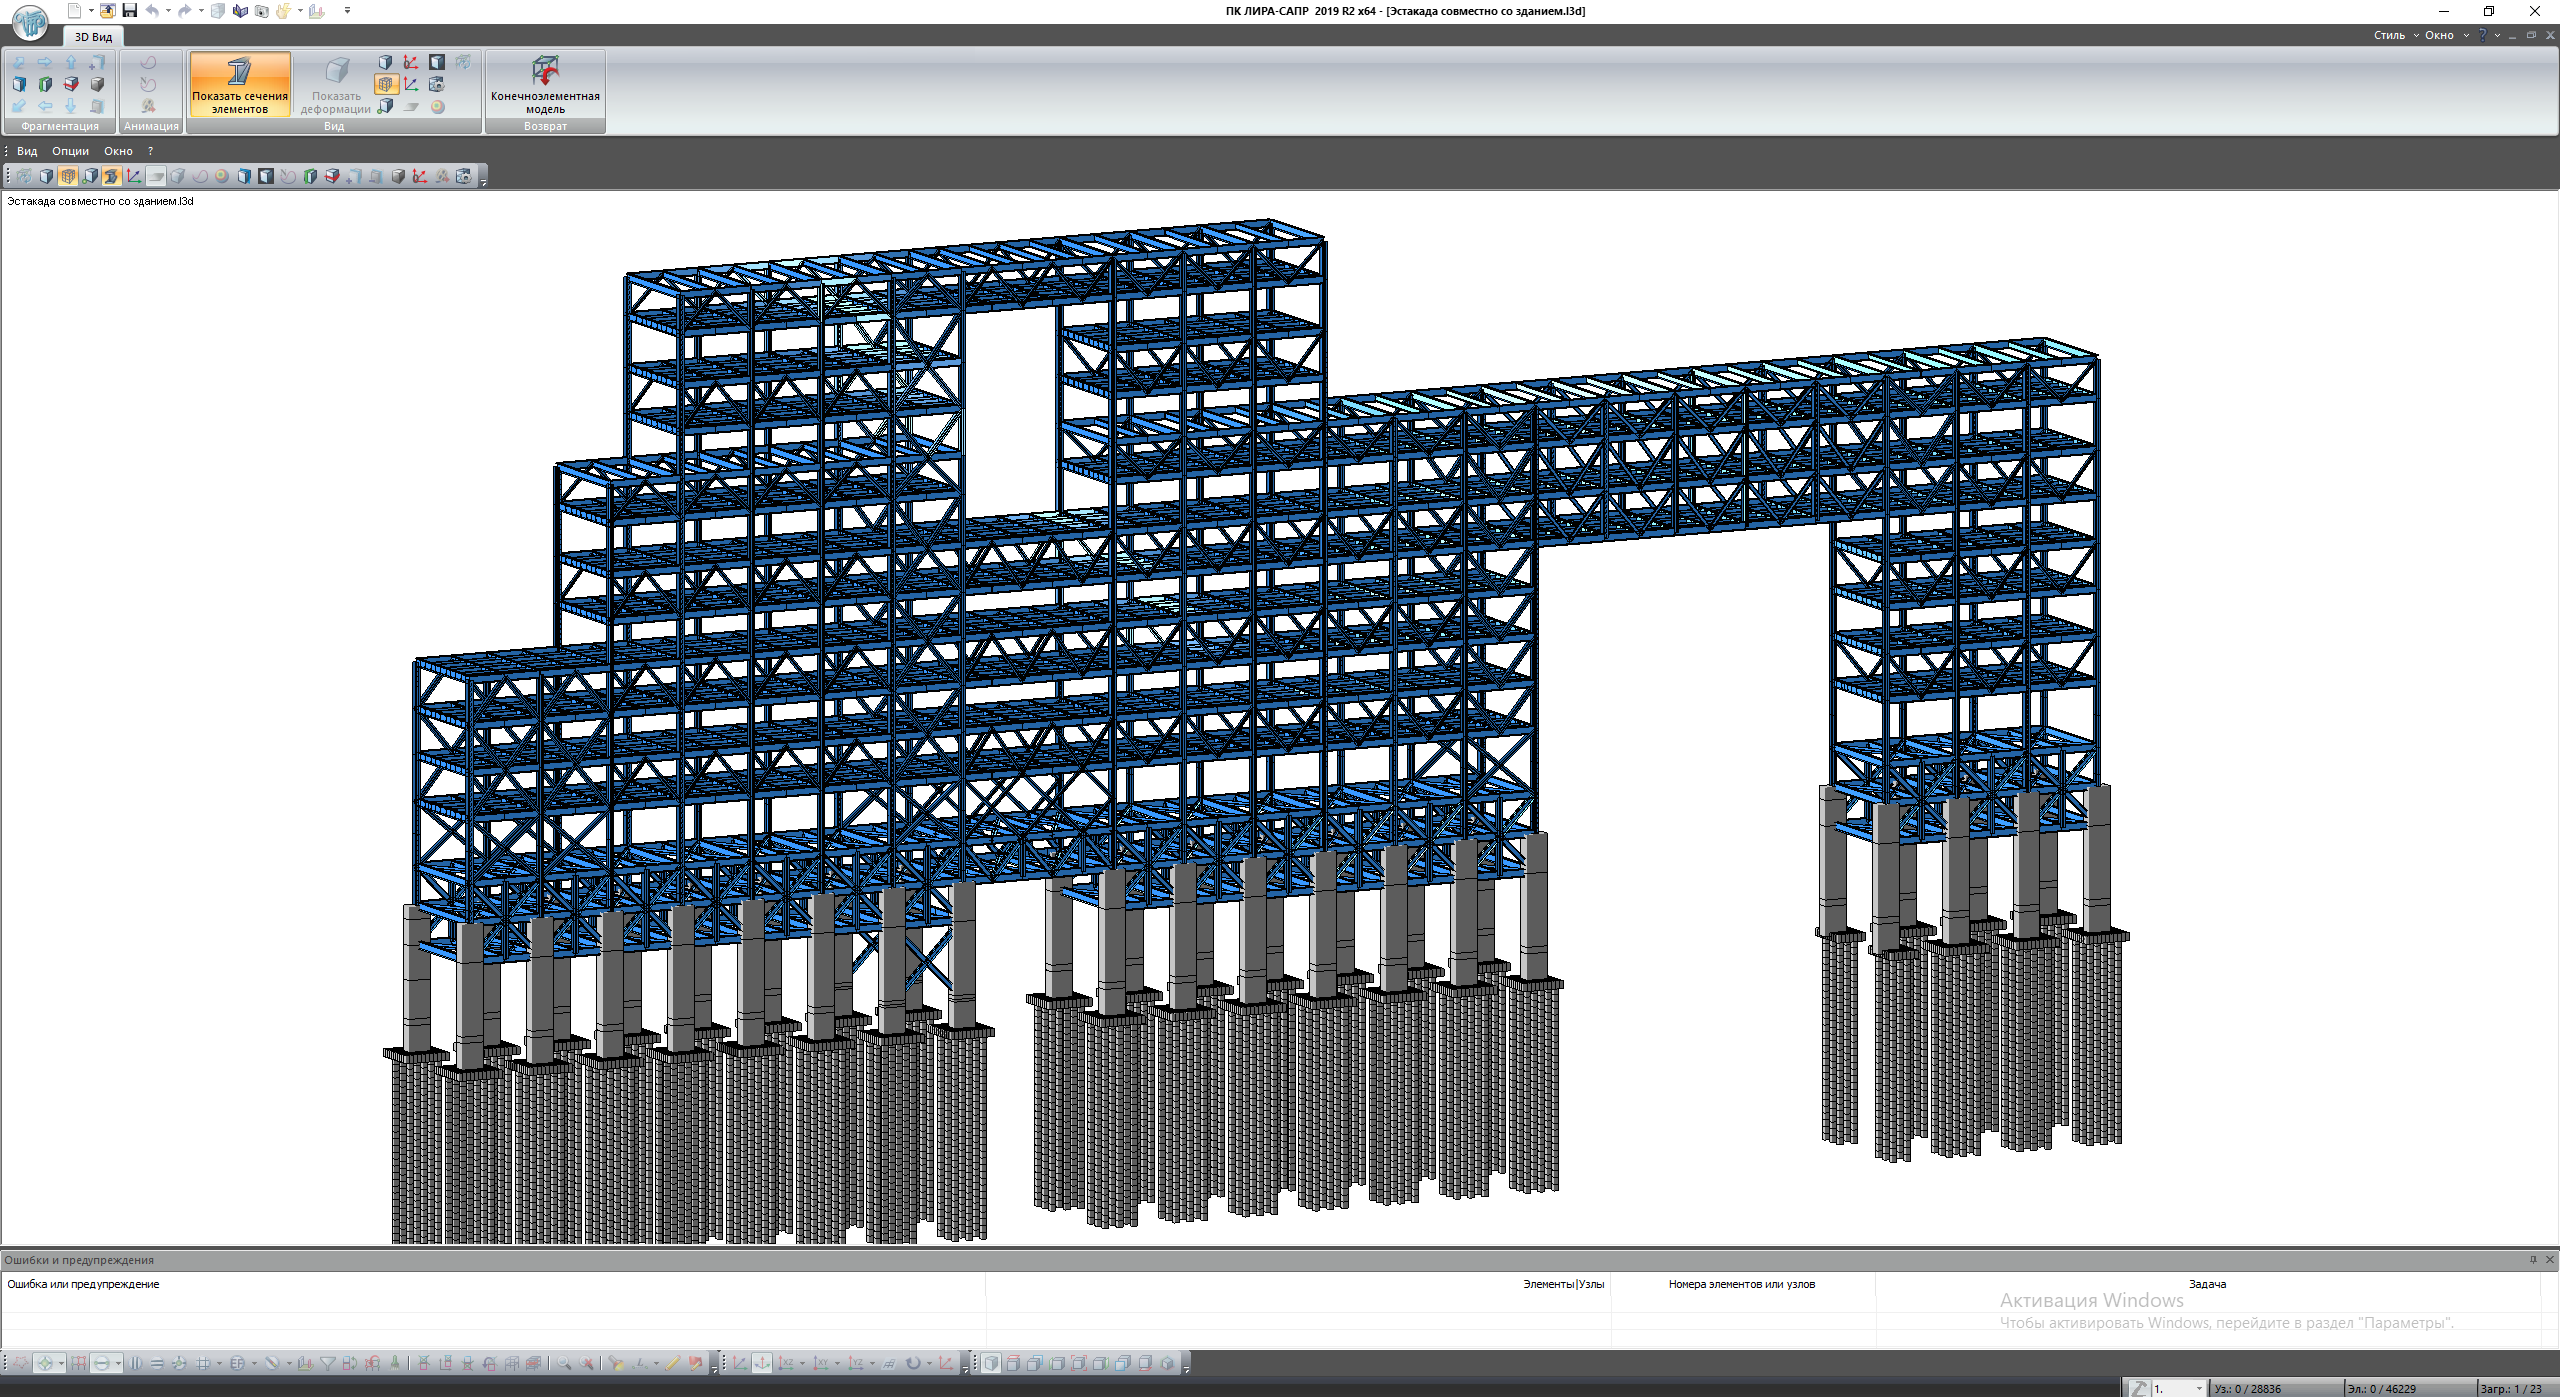
Task: Click the LIRA-SAPR round application button
Action: pyautogui.click(x=30, y=22)
